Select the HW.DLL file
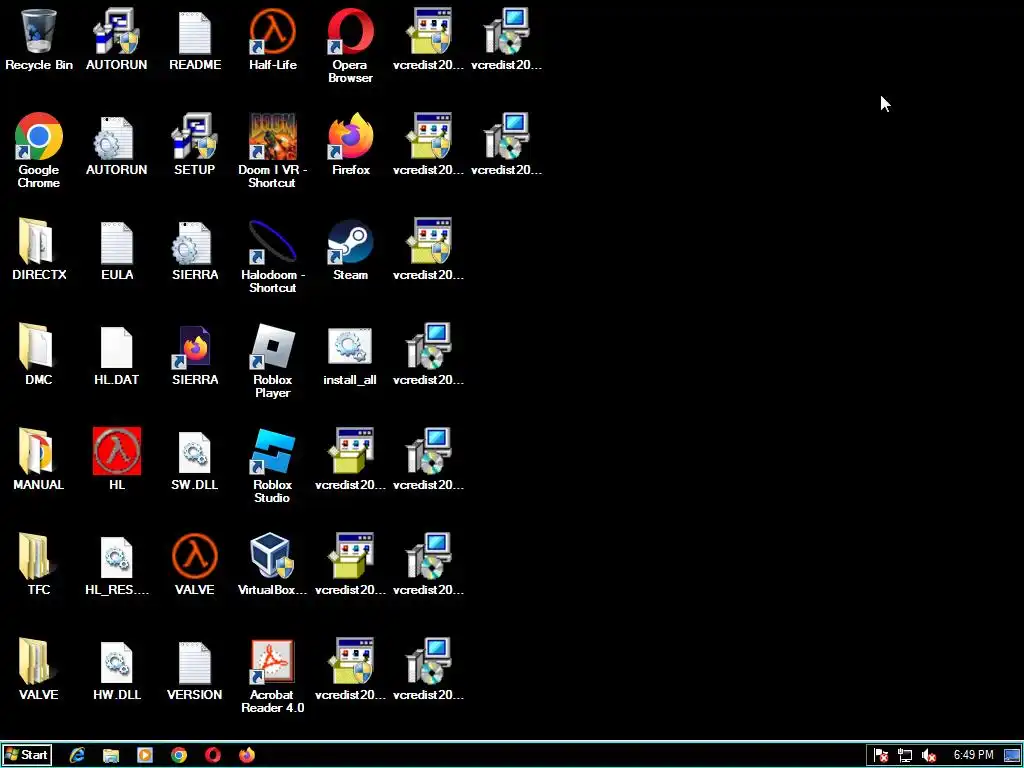Viewport: 1024px width, 768px height. point(116,669)
